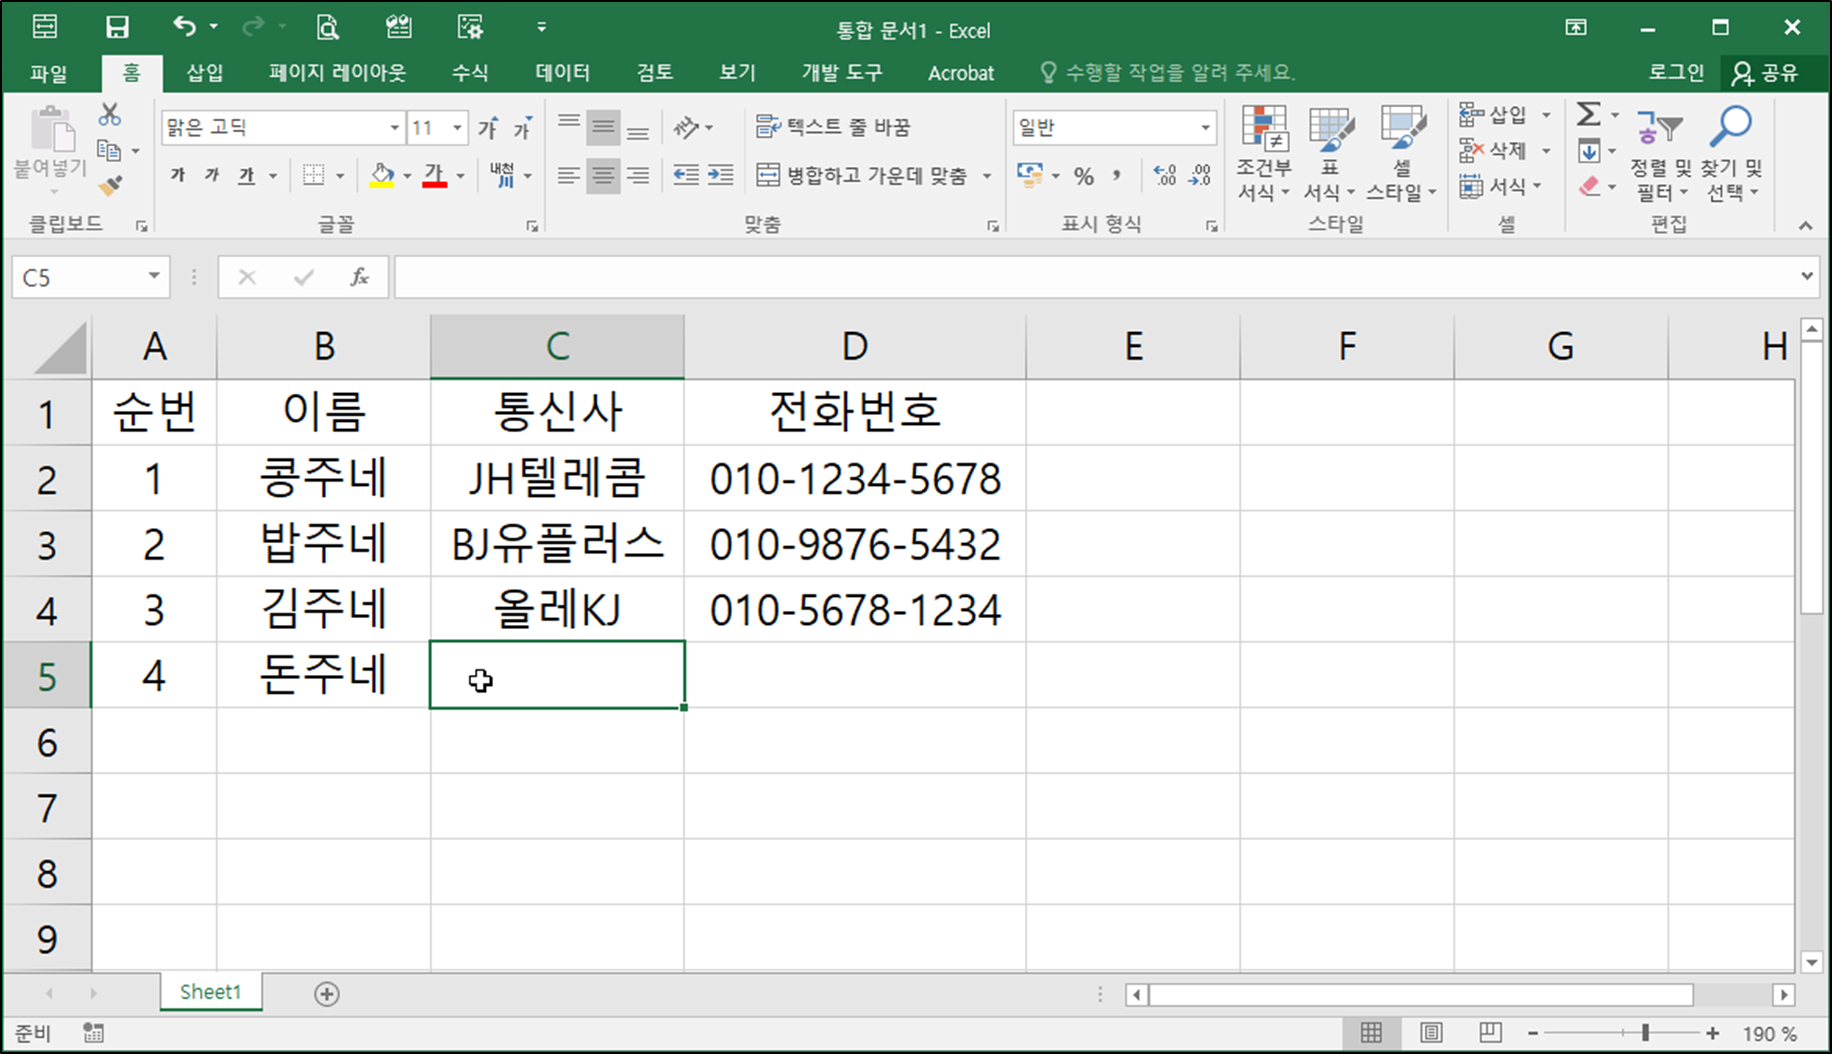
Task: Undo the last action
Action: [184, 27]
